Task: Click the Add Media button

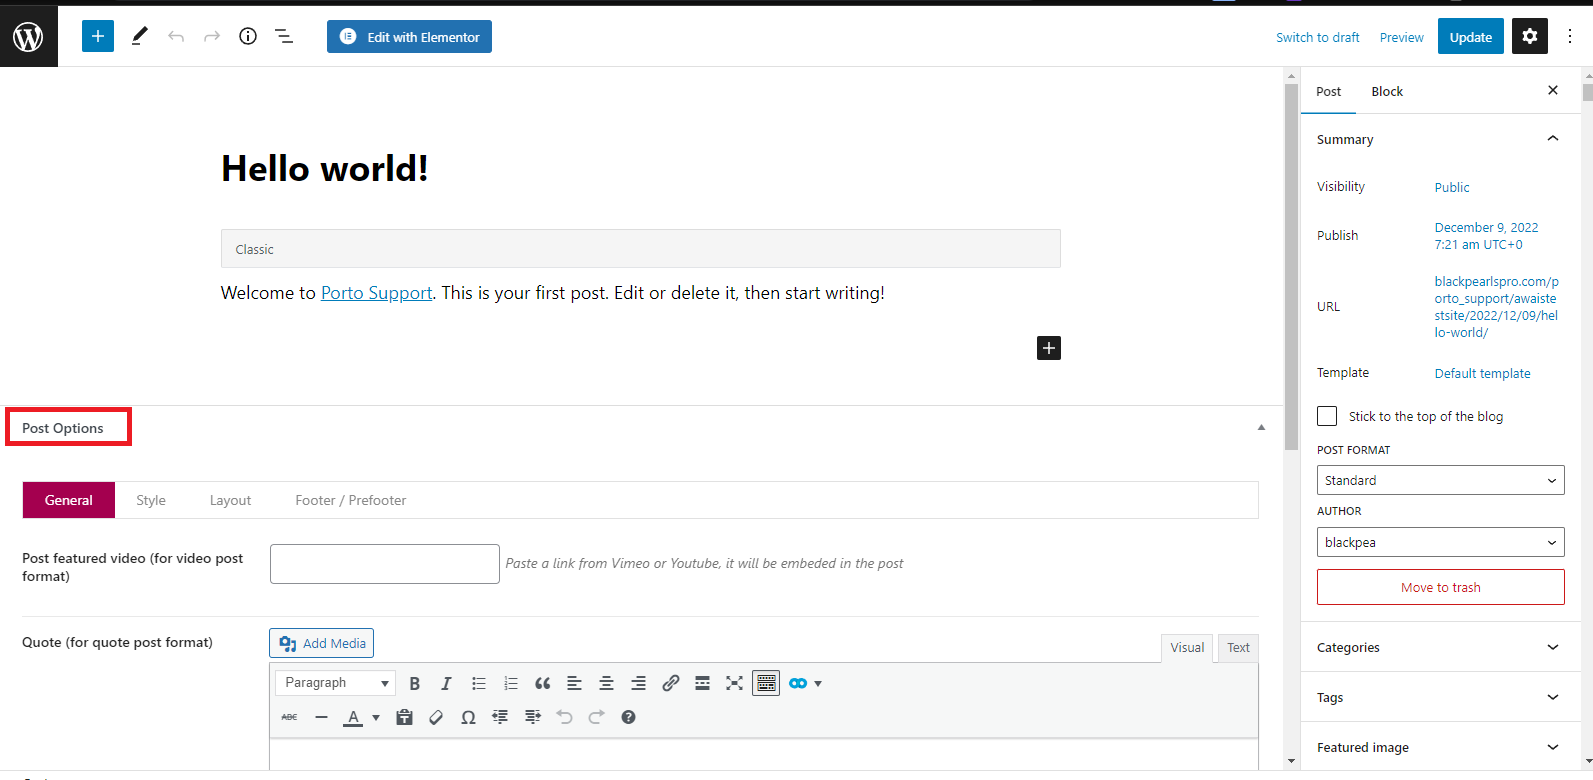Action: point(322,643)
